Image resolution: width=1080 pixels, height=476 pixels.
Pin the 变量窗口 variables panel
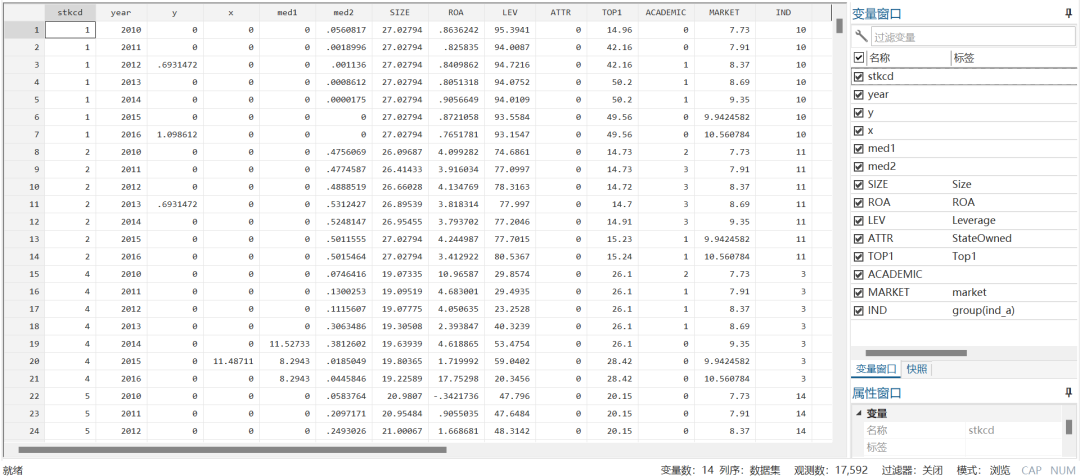(1069, 13)
